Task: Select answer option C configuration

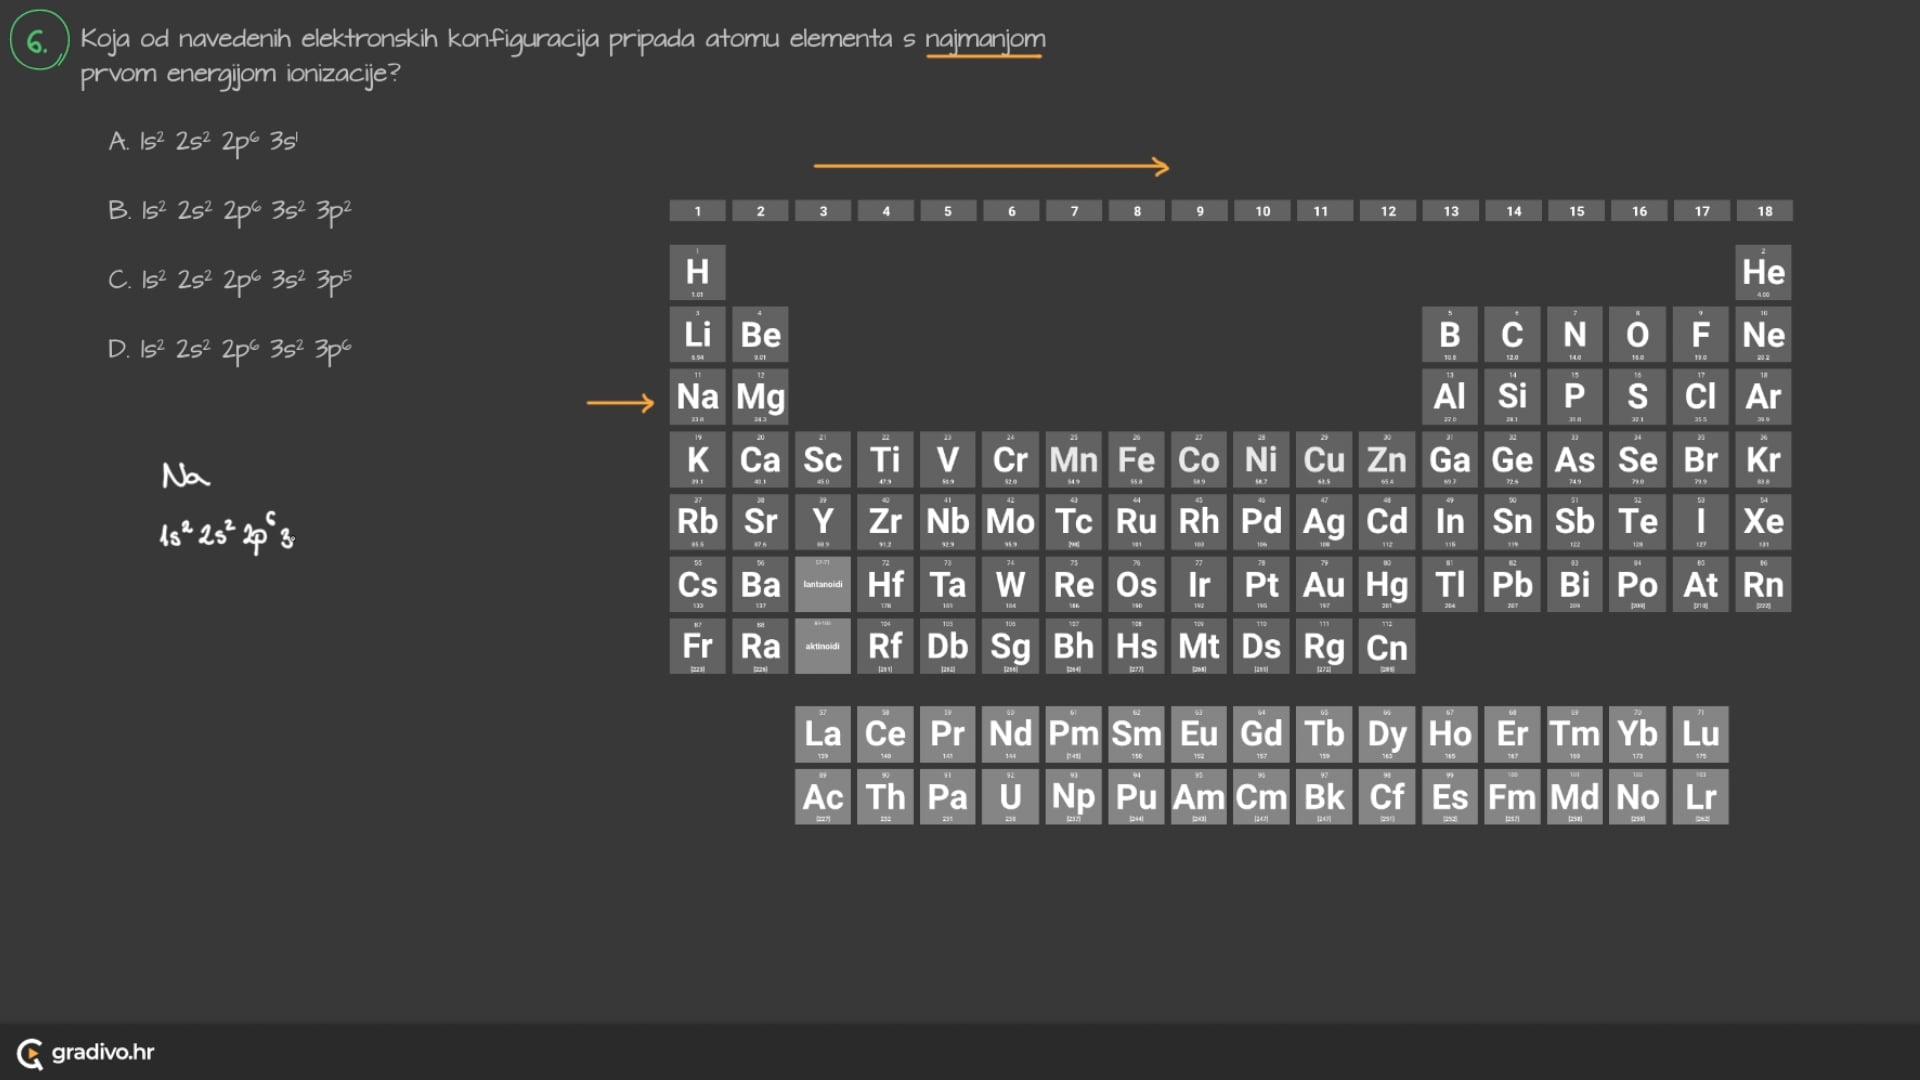Action: [x=230, y=280]
